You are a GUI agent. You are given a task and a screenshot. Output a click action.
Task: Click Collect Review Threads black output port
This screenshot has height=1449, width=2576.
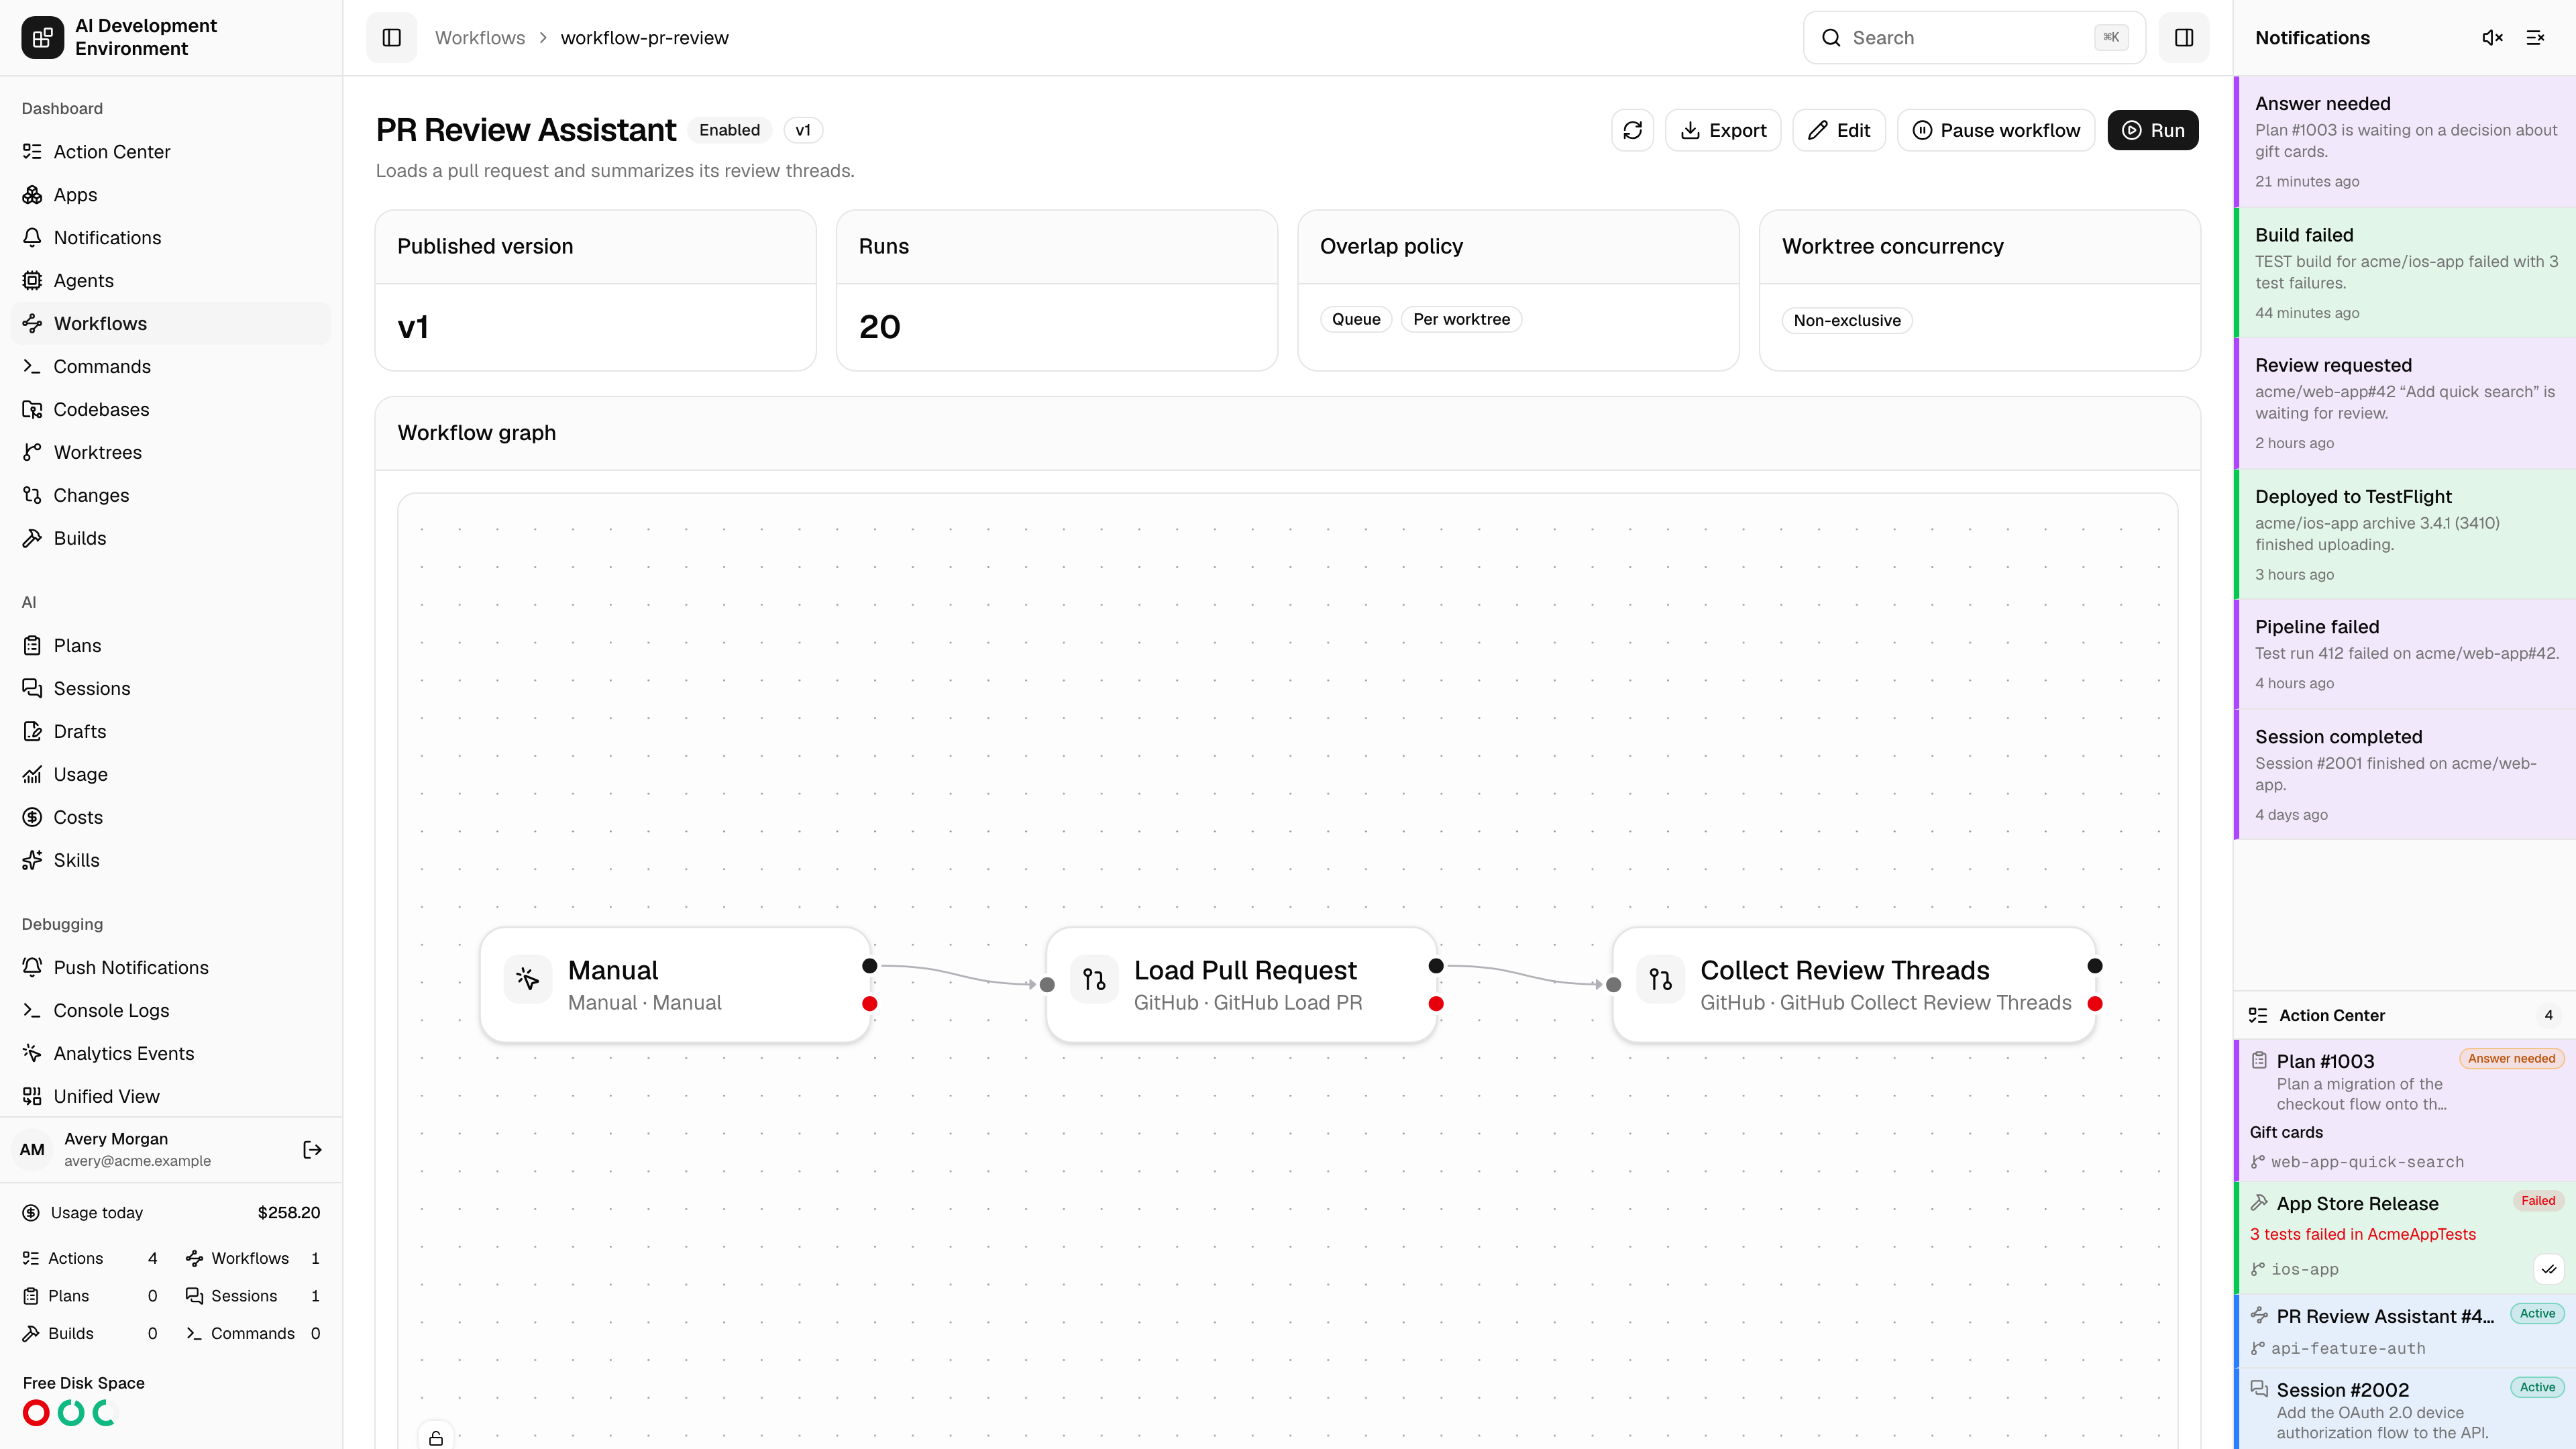(x=2095, y=966)
